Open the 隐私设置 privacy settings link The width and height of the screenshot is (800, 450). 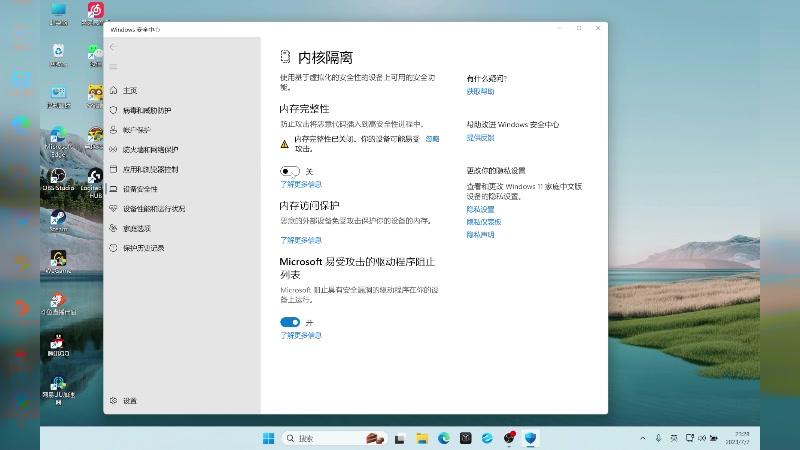480,210
